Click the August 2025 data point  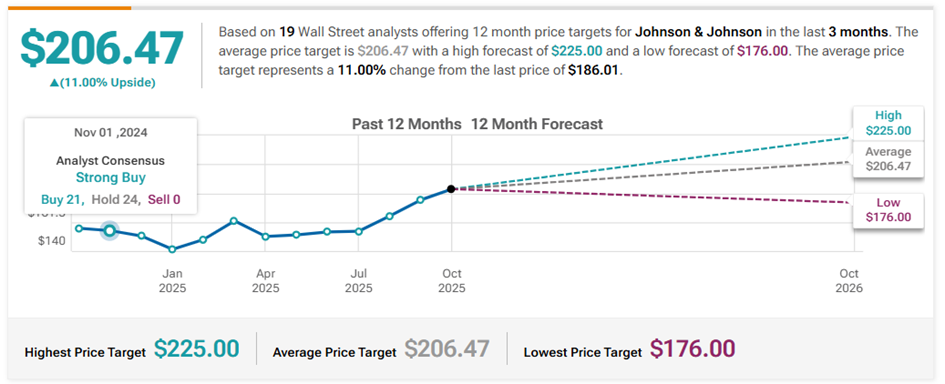point(389,215)
